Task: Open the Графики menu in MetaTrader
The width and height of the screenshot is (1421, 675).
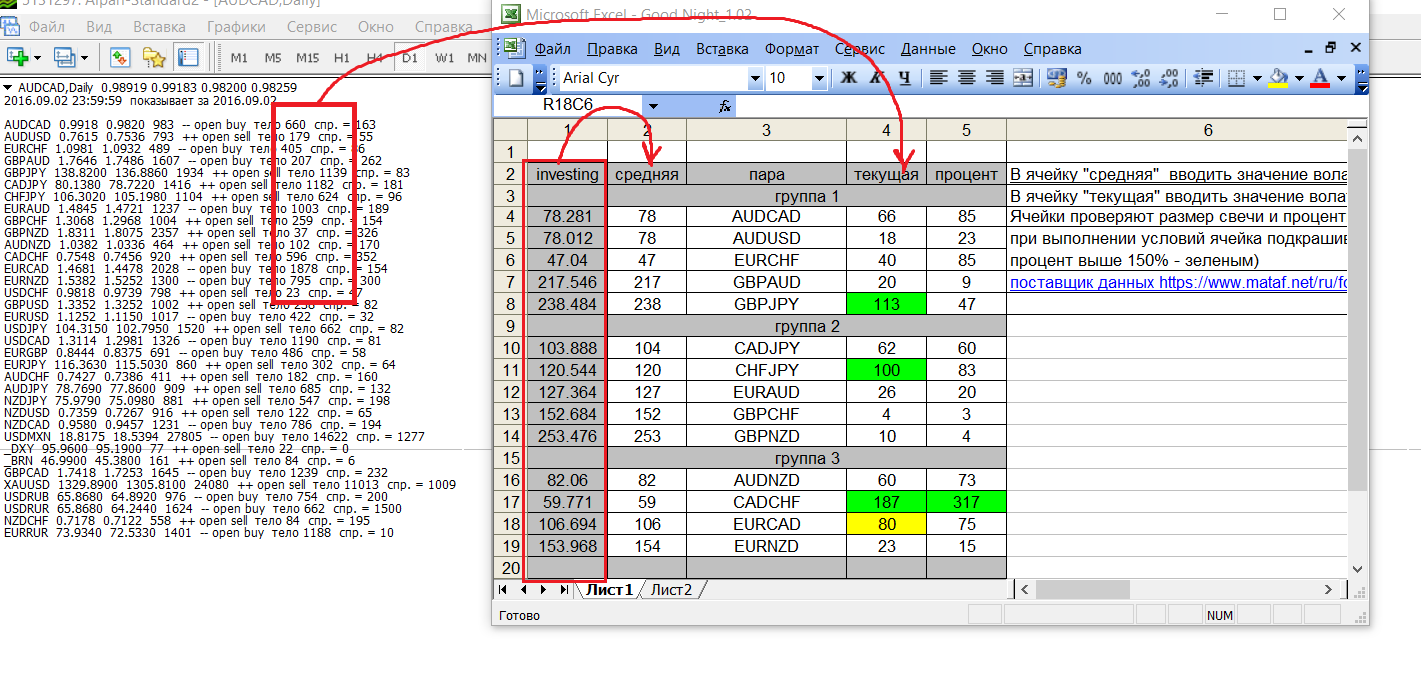Action: point(238,27)
